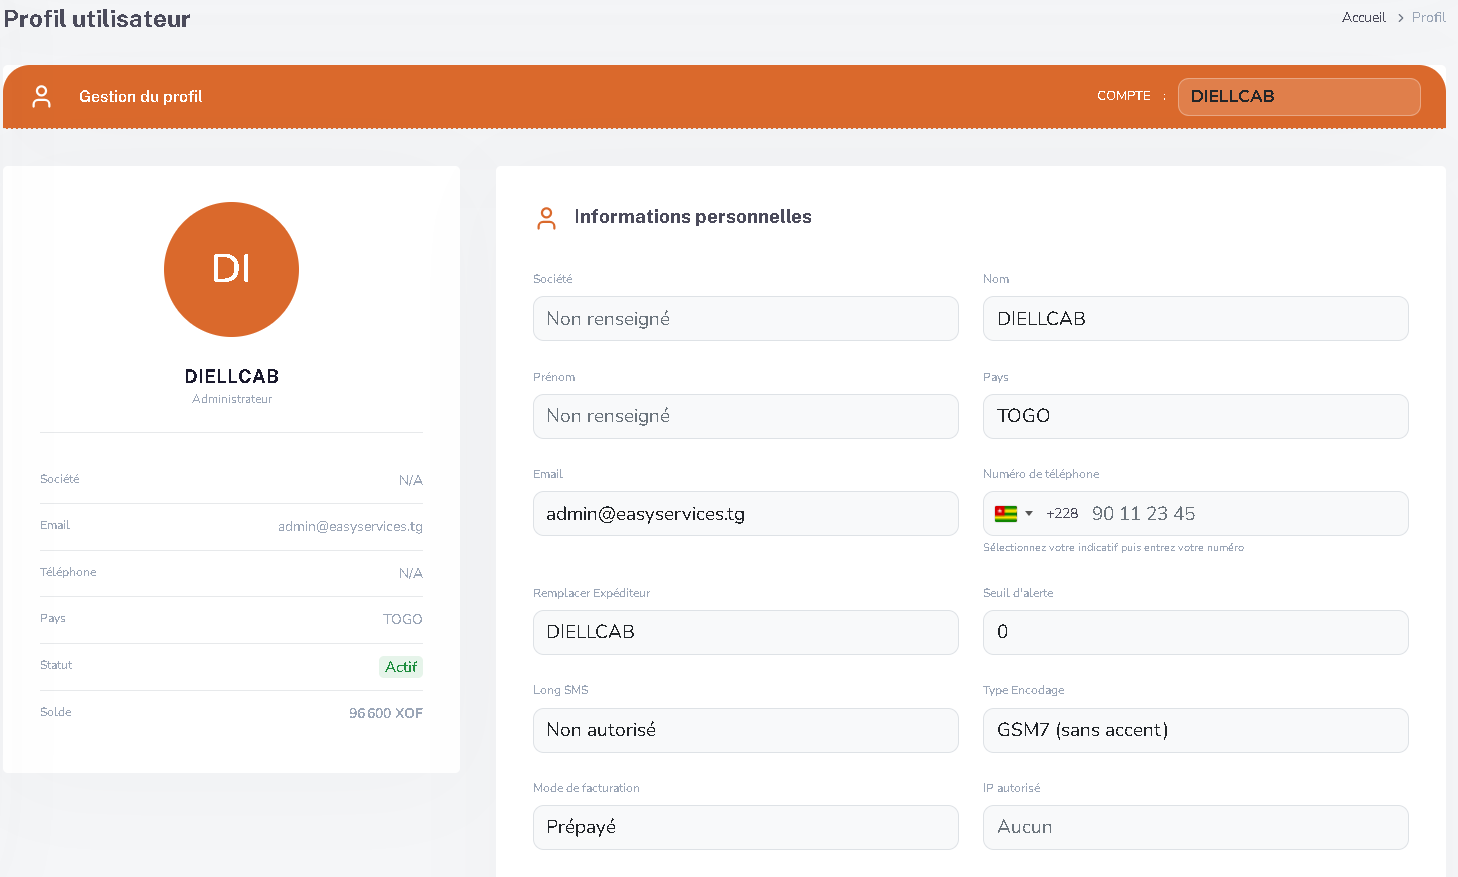Click the Société input field
This screenshot has width=1458, height=877.
click(x=746, y=319)
